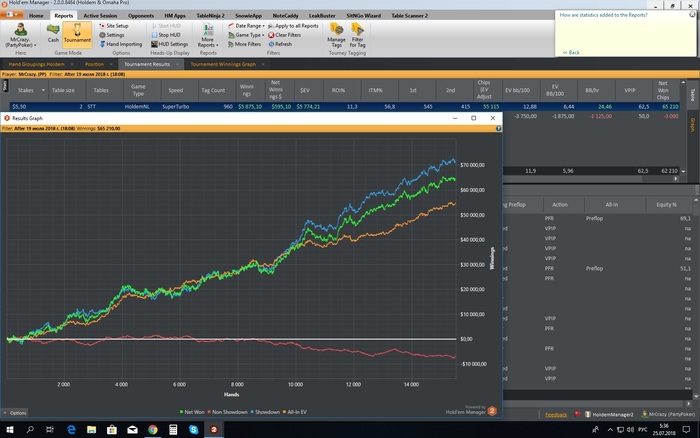Image resolution: width=700 pixels, height=438 pixels.
Task: Open the Opponents ribbon tab
Action: (x=141, y=16)
